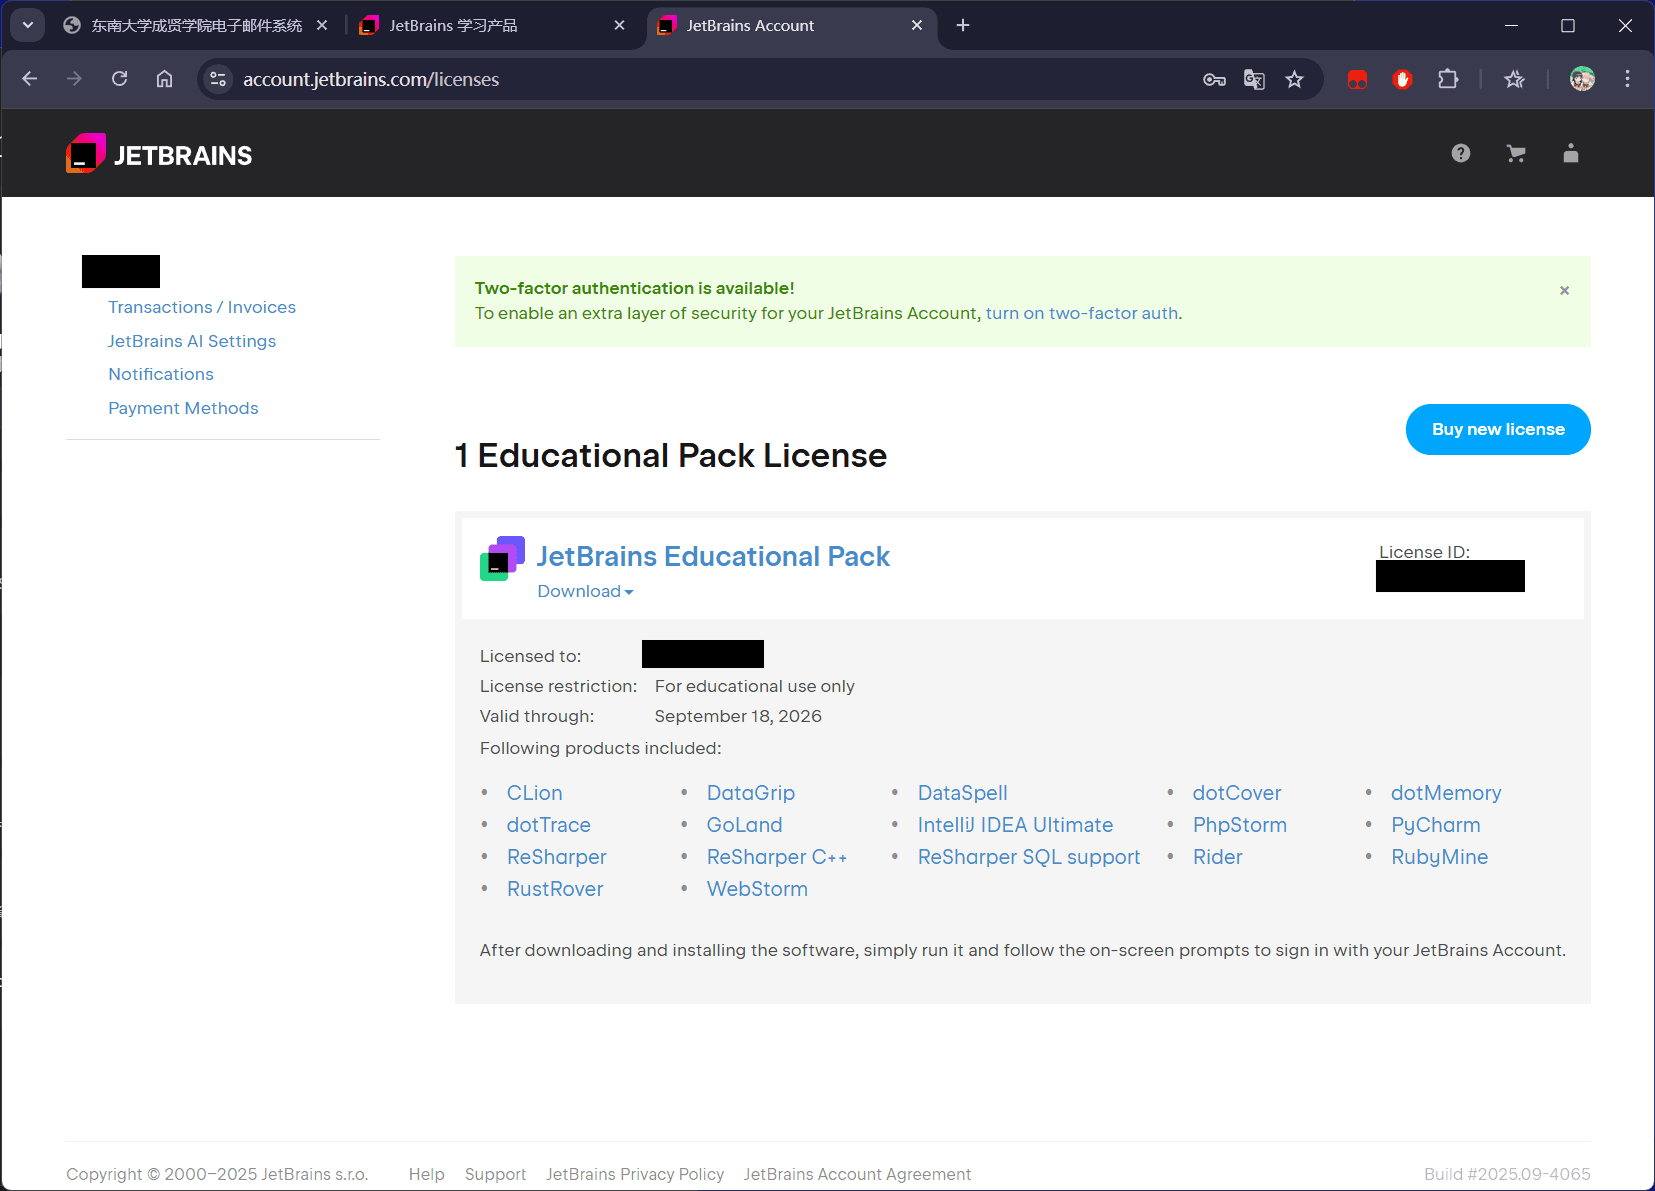The width and height of the screenshot is (1655, 1191).
Task: Click the translate page icon
Action: pos(1254,80)
